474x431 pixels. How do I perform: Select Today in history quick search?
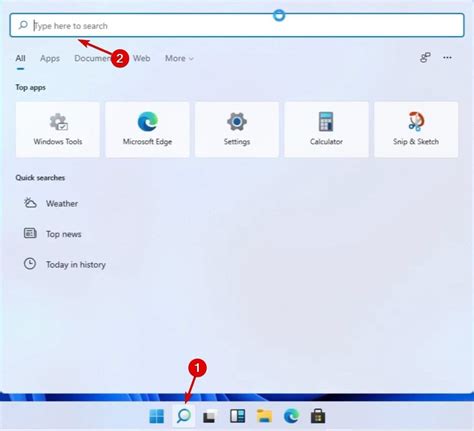tap(76, 265)
